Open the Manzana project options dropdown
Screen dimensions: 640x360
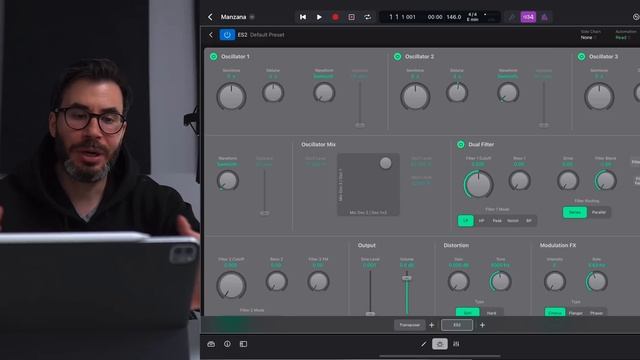[x=252, y=17]
